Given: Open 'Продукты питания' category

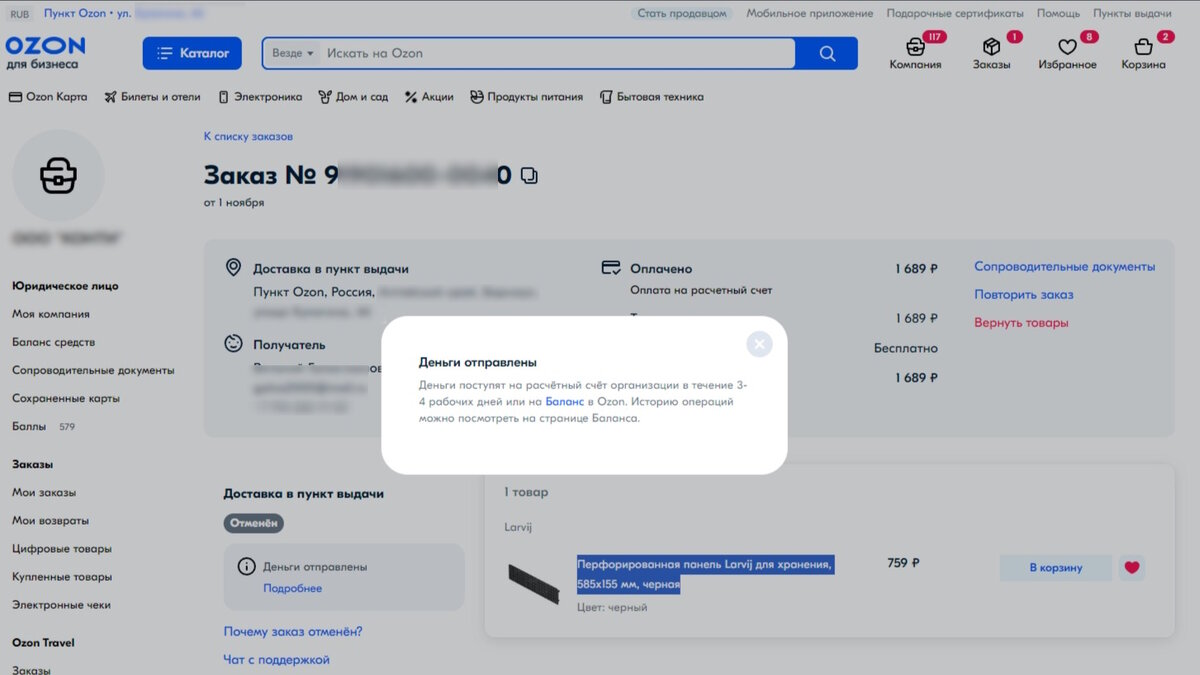Looking at the screenshot, I should (526, 97).
